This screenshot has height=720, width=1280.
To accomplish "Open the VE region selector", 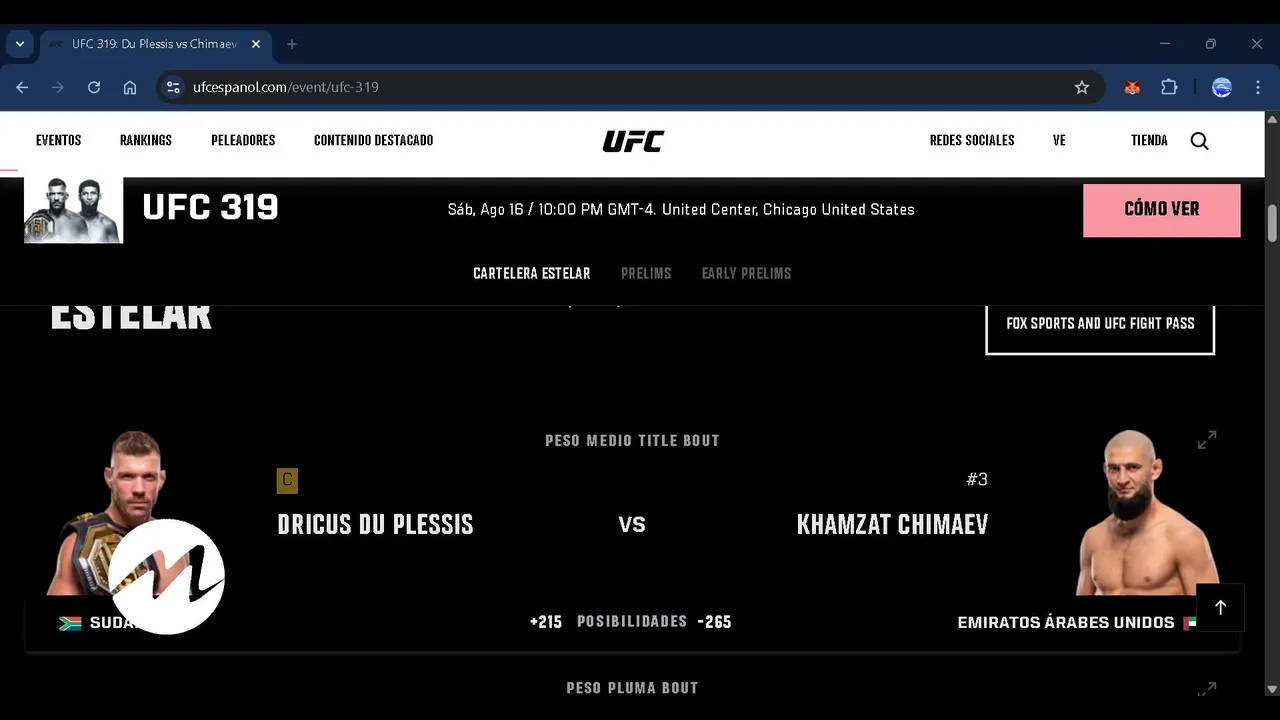I will tap(1059, 141).
